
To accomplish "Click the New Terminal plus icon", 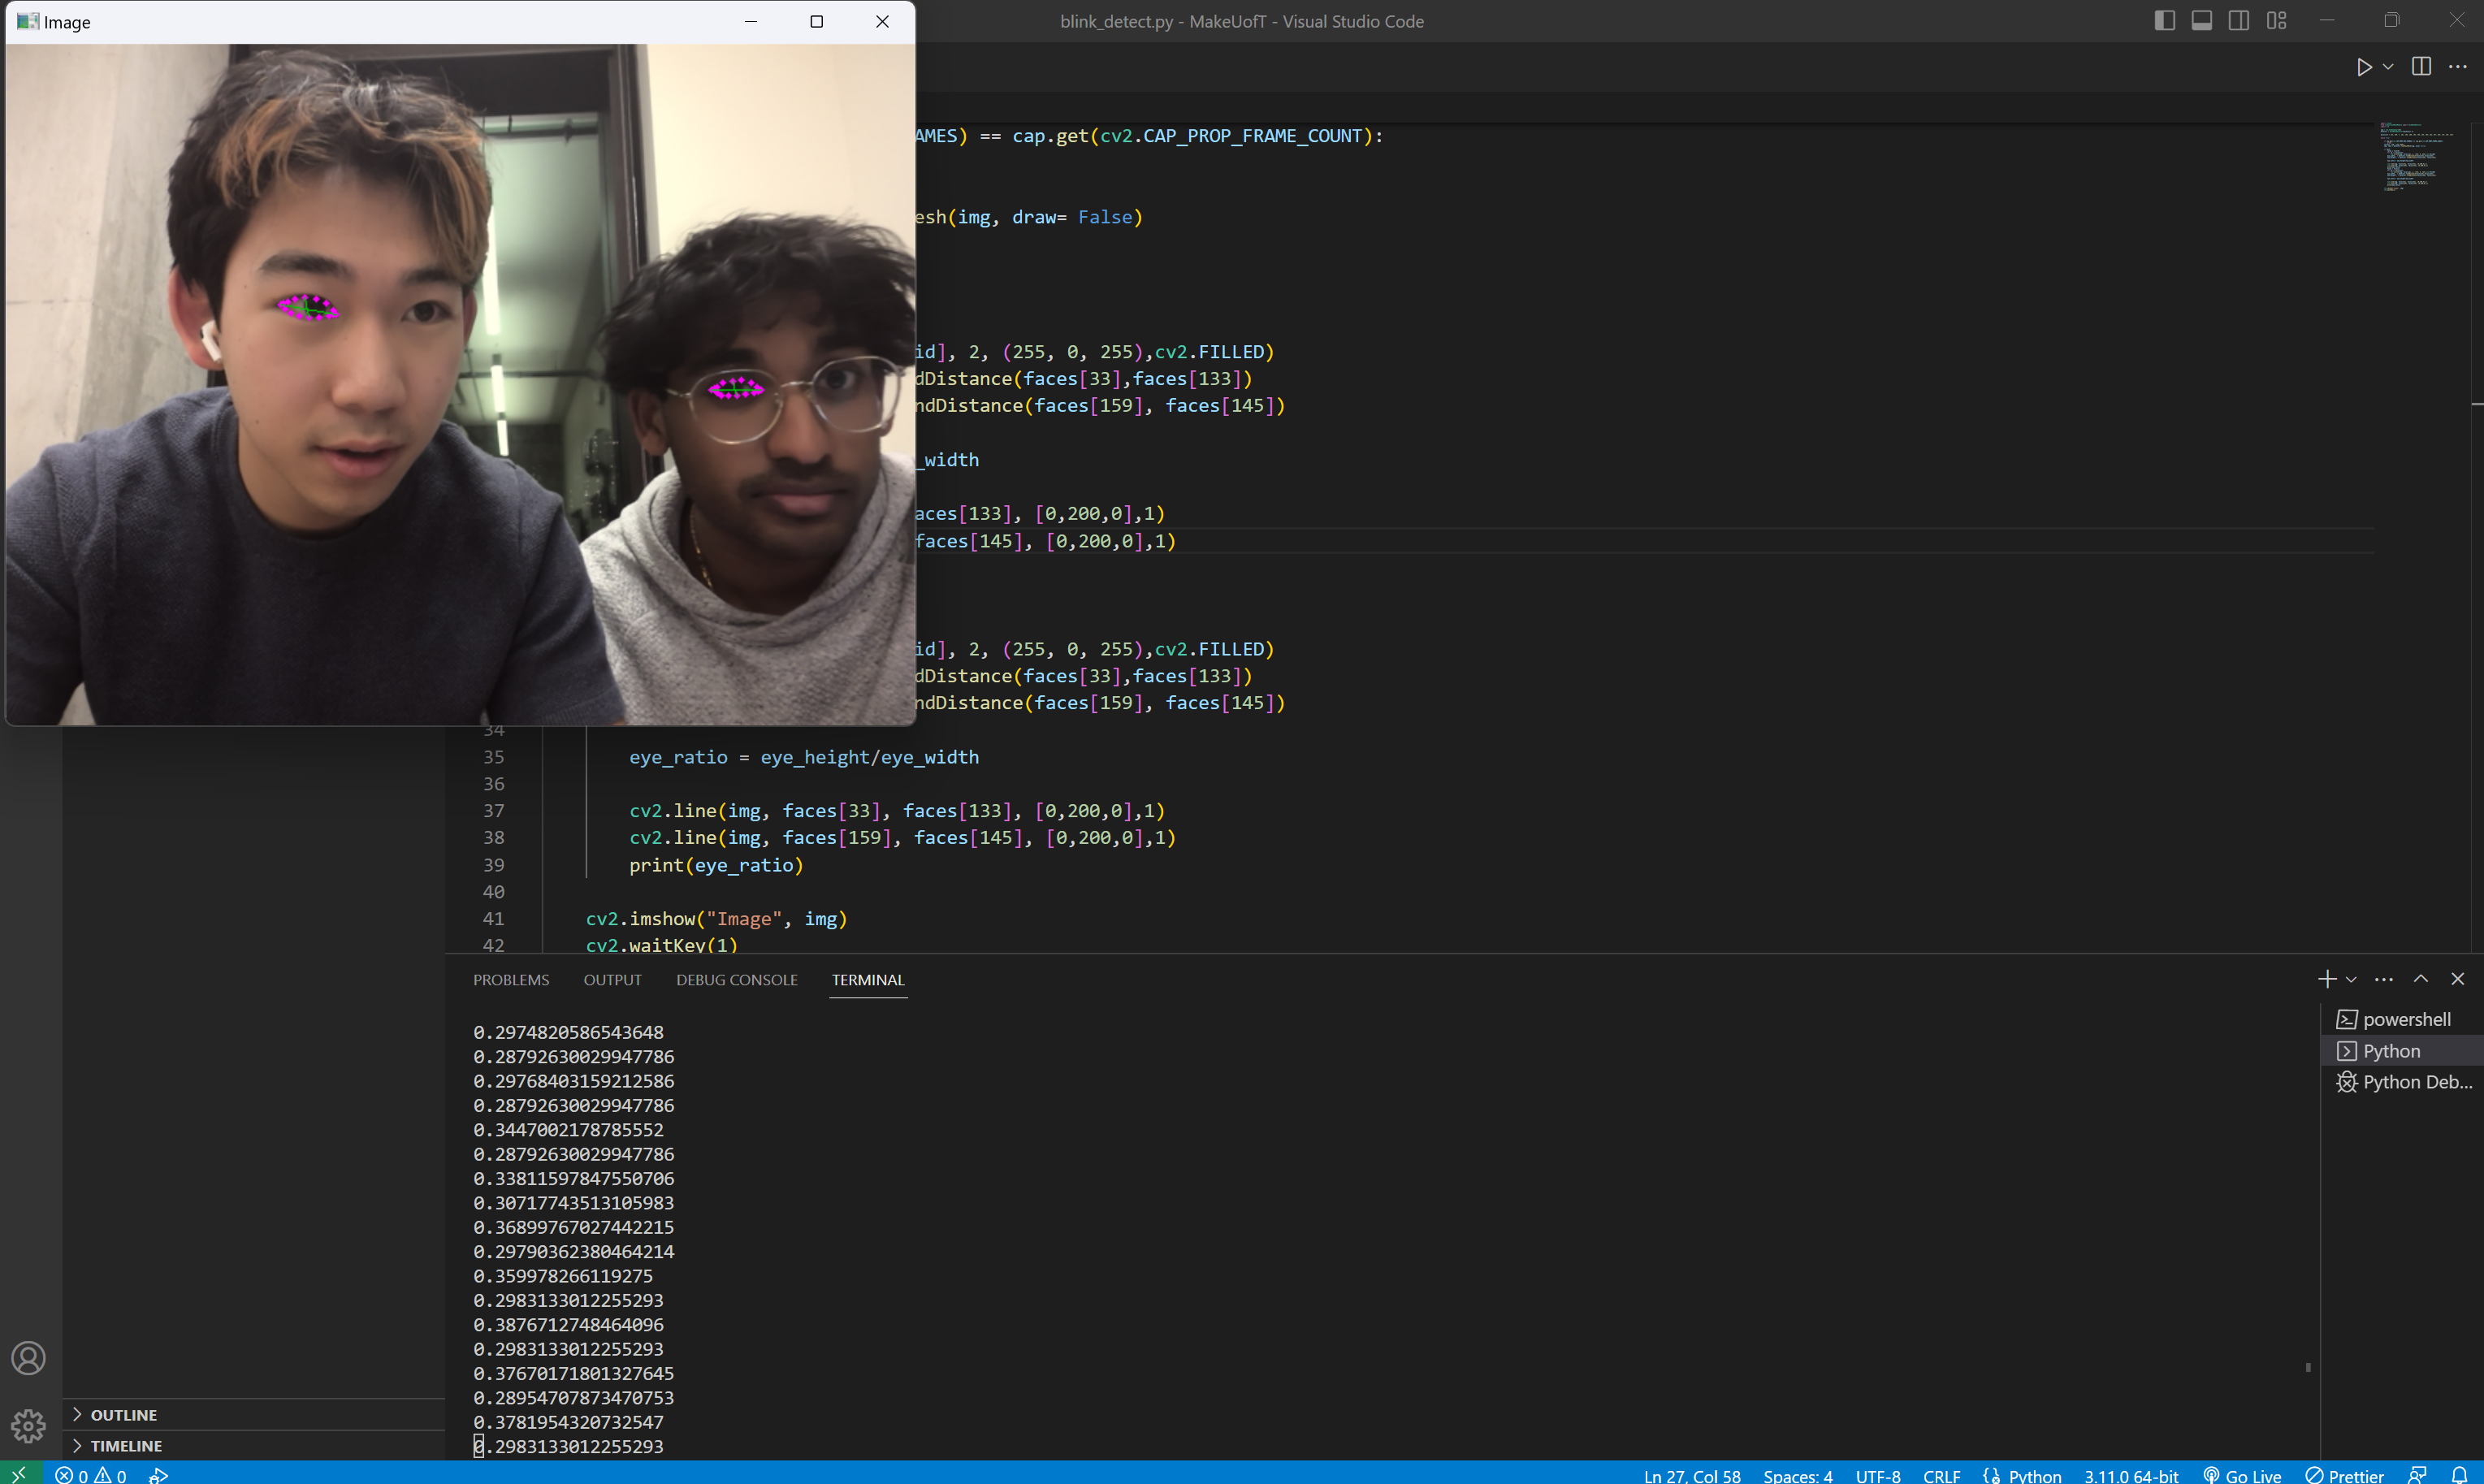I will pyautogui.click(x=2327, y=979).
